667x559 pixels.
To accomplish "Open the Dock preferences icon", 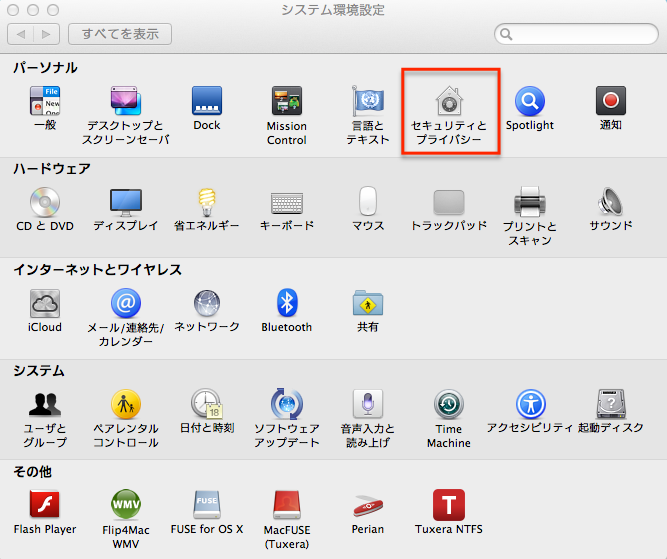I will tap(207, 101).
